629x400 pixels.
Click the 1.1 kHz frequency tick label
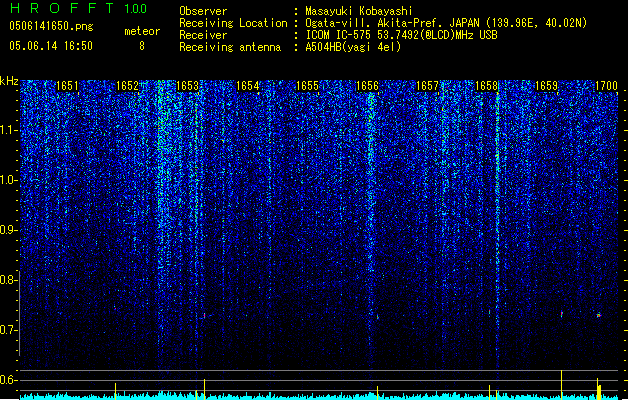point(7,130)
